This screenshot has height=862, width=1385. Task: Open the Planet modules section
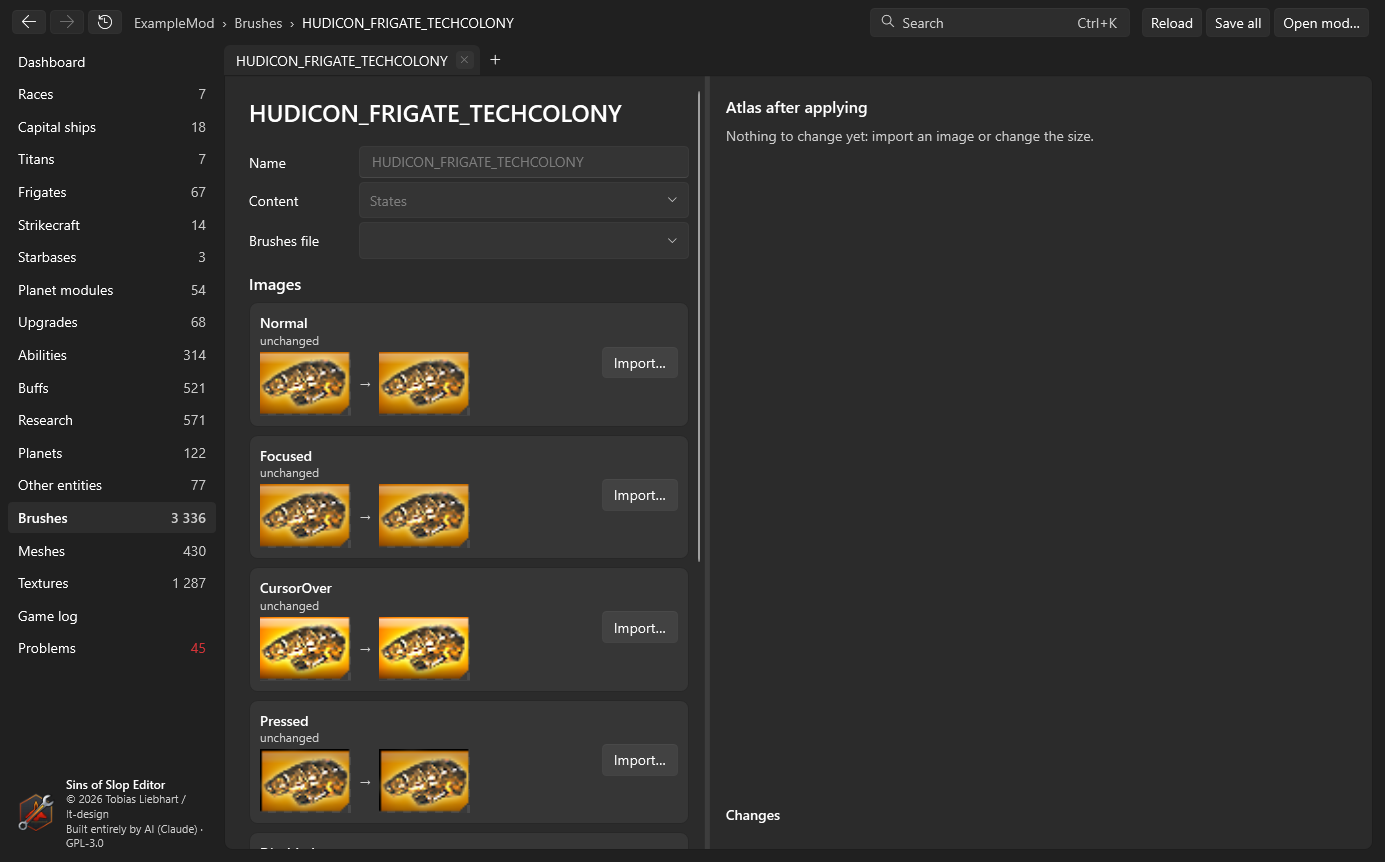(112, 290)
